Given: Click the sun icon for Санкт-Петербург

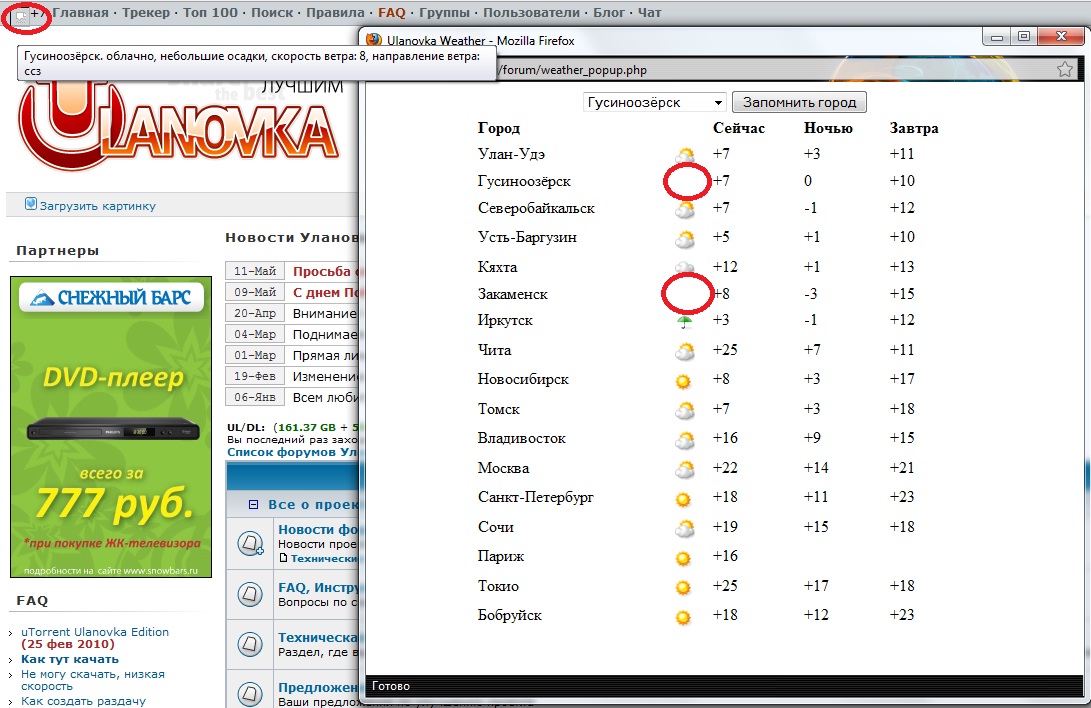Looking at the screenshot, I should [683, 499].
